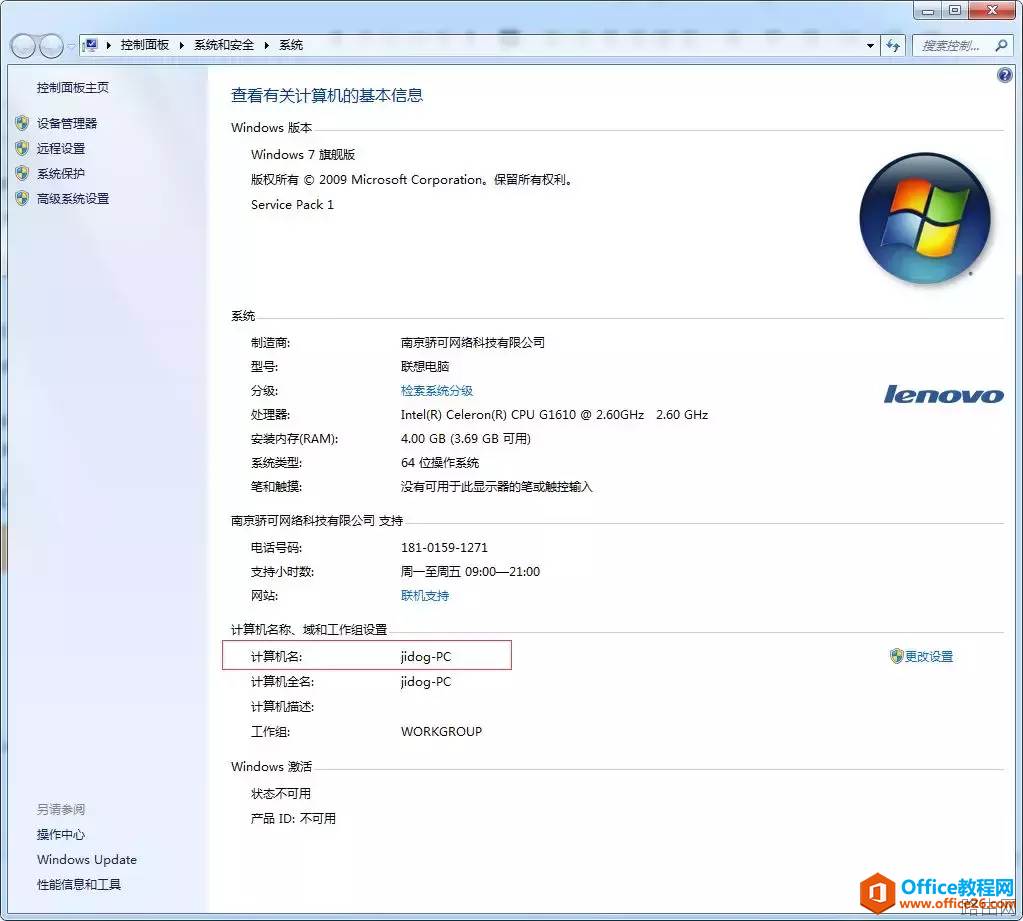Go forward with the Forward arrow button
The height and width of the screenshot is (921, 1023).
tap(52, 46)
